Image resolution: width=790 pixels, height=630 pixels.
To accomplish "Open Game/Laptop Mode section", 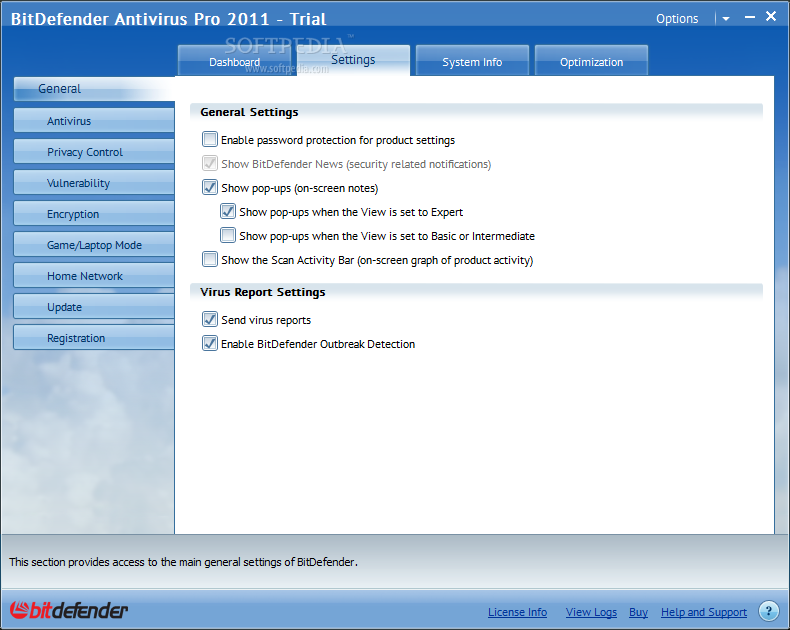I will pyautogui.click(x=94, y=244).
